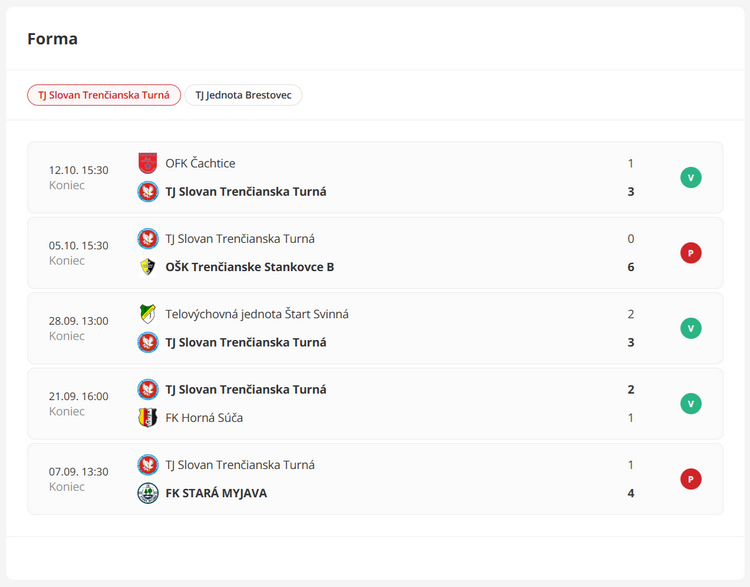Click the win badge for the 28.09. match

point(690,328)
